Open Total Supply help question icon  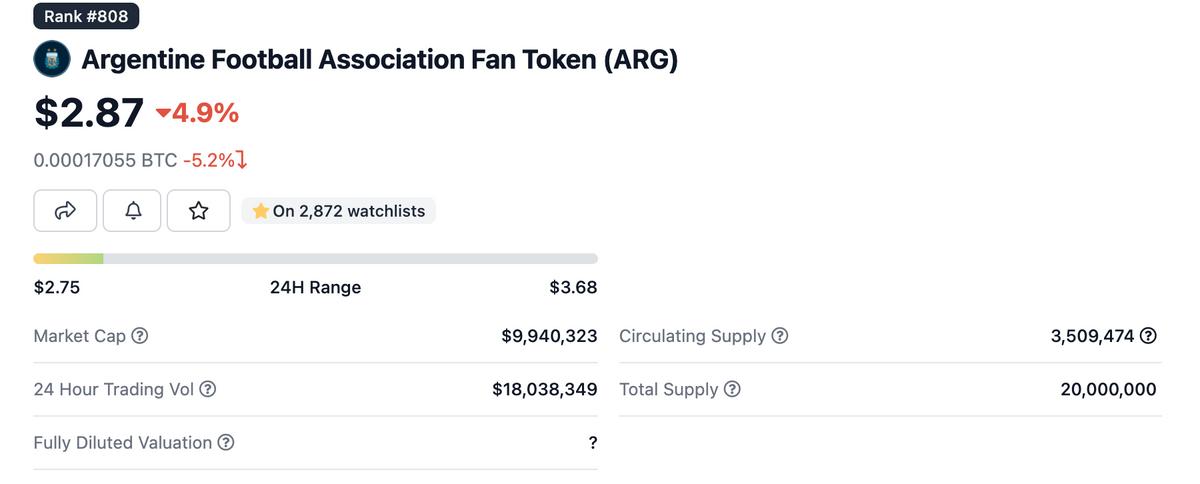pos(732,389)
